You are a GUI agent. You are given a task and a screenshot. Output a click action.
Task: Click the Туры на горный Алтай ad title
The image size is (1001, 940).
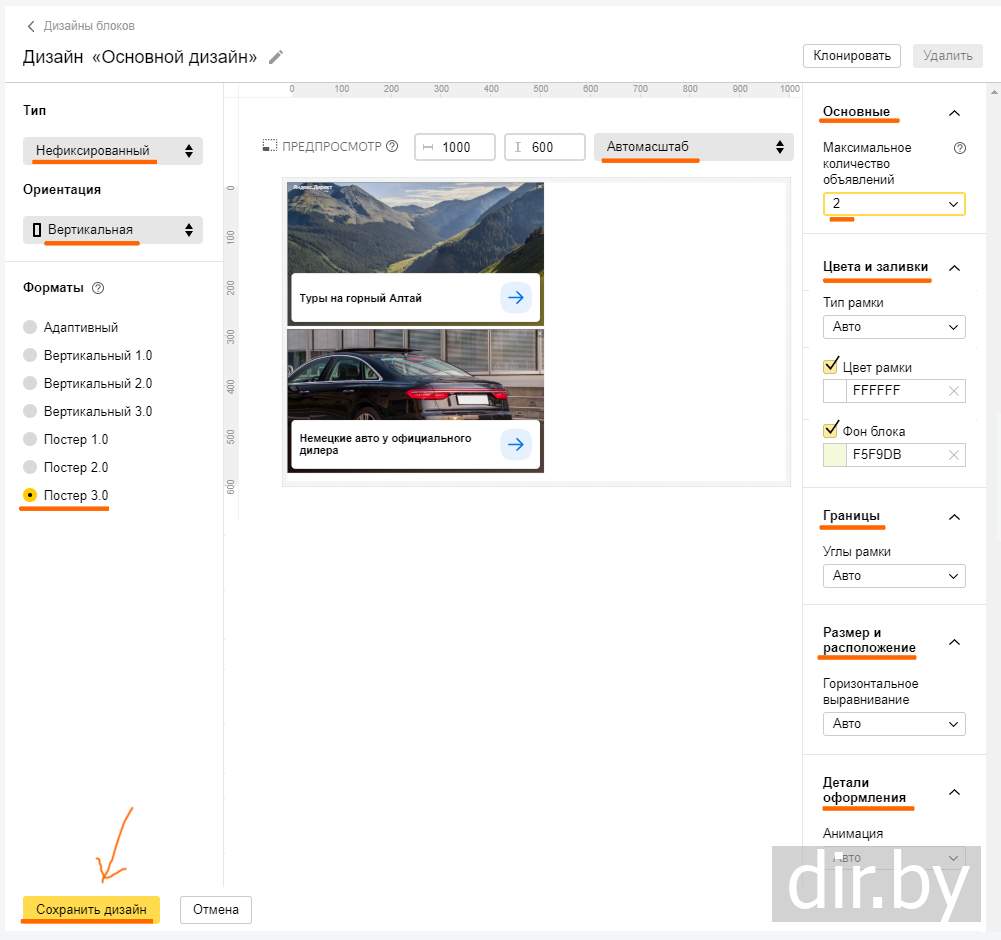[x=361, y=298]
